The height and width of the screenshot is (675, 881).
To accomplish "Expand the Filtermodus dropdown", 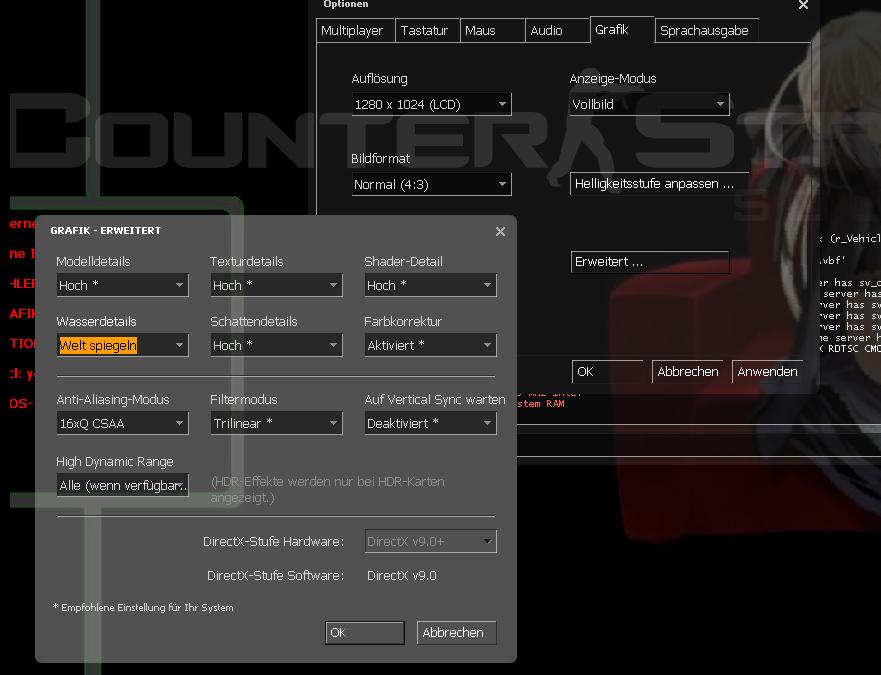I will pyautogui.click(x=276, y=423).
